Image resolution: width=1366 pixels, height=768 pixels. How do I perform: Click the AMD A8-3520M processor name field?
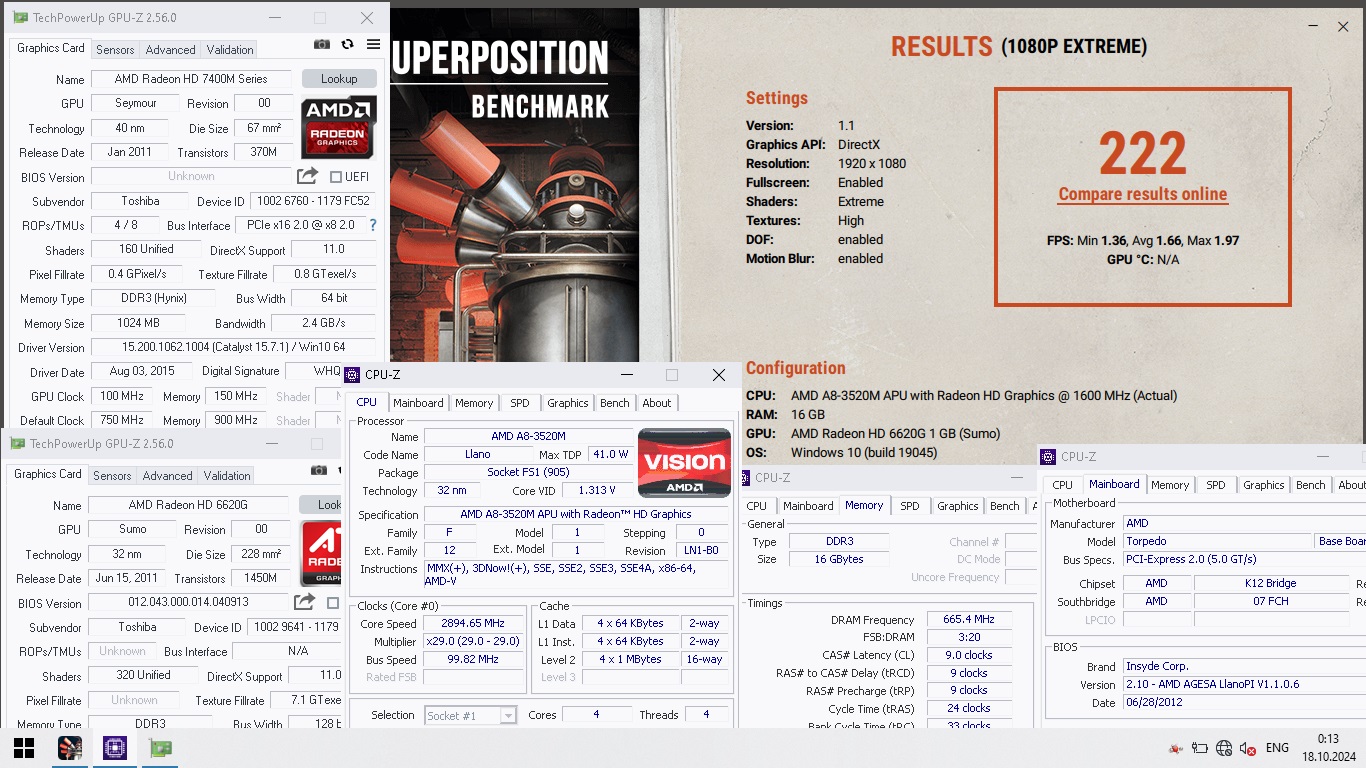click(x=528, y=437)
